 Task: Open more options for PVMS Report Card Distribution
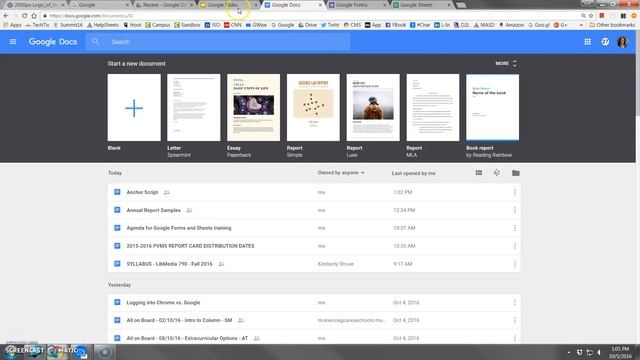coord(515,246)
